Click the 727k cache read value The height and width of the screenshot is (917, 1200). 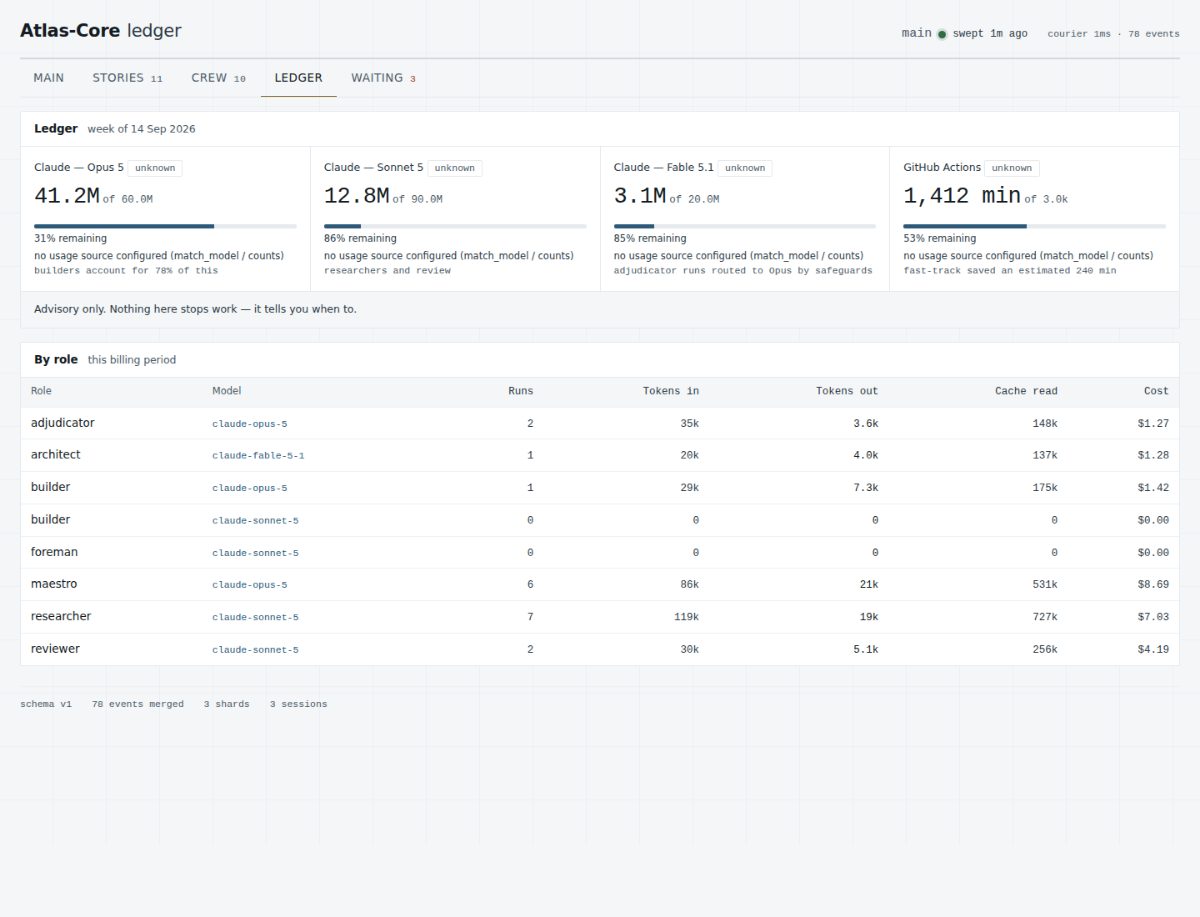click(1044, 617)
